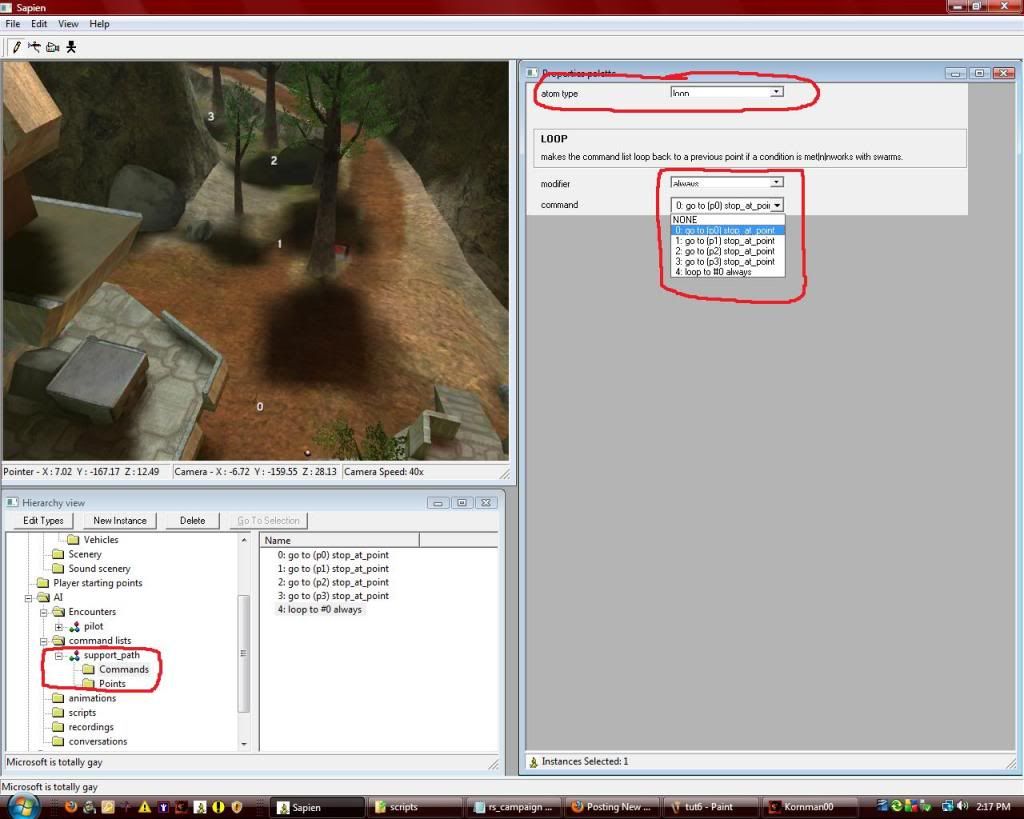The image size is (1024, 819).
Task: Click the camera toolbar icon
Action: (53, 47)
